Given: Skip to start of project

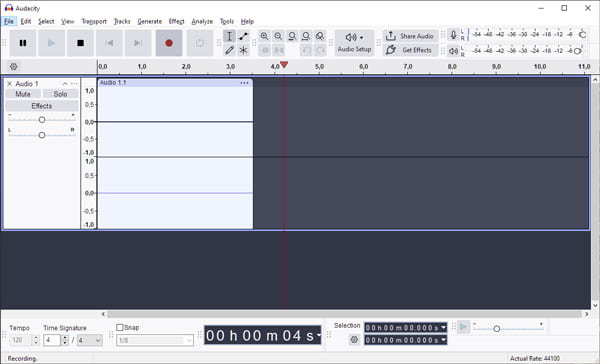Looking at the screenshot, I should tap(109, 43).
